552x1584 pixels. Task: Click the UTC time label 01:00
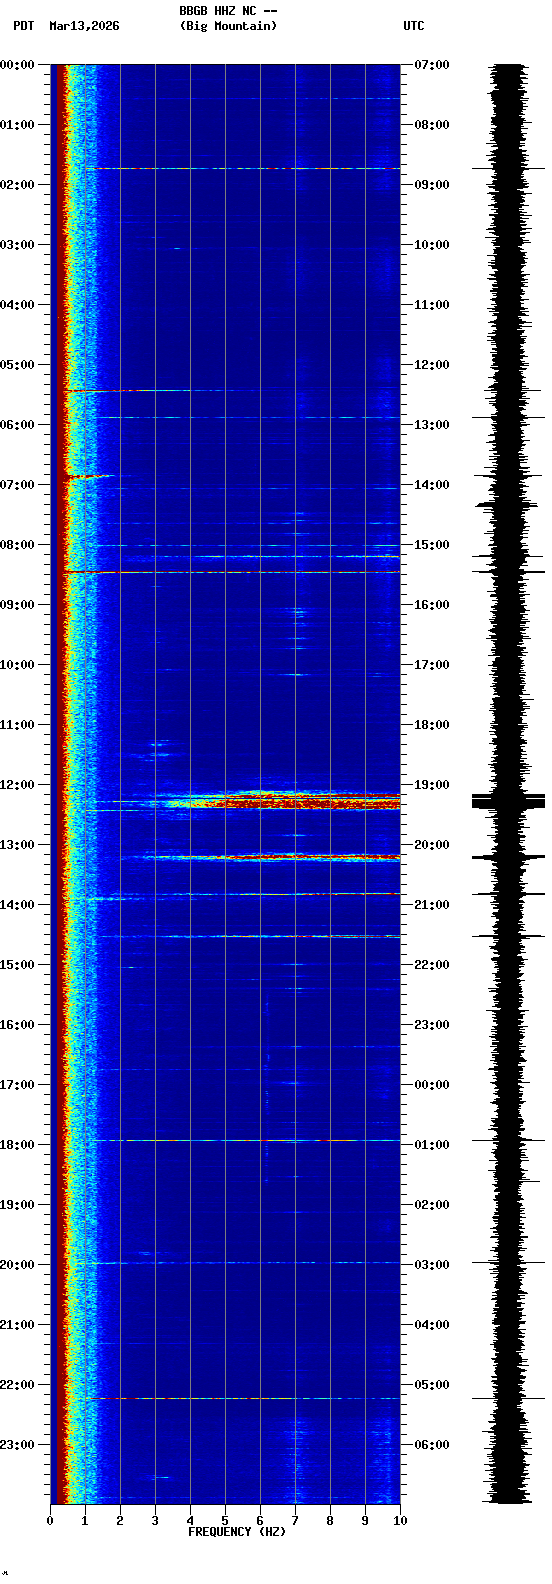click(432, 1145)
